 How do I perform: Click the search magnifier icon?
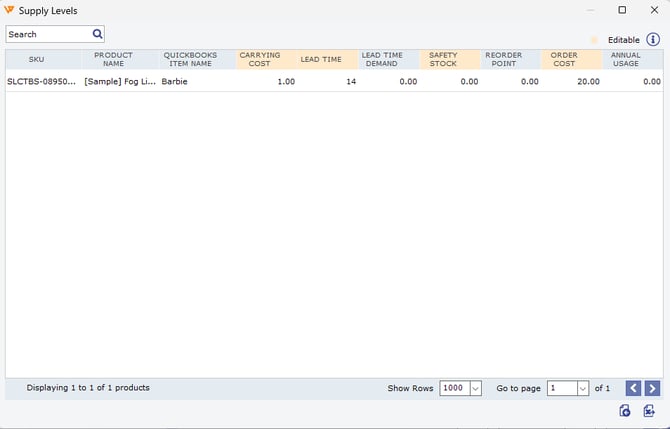(97, 34)
